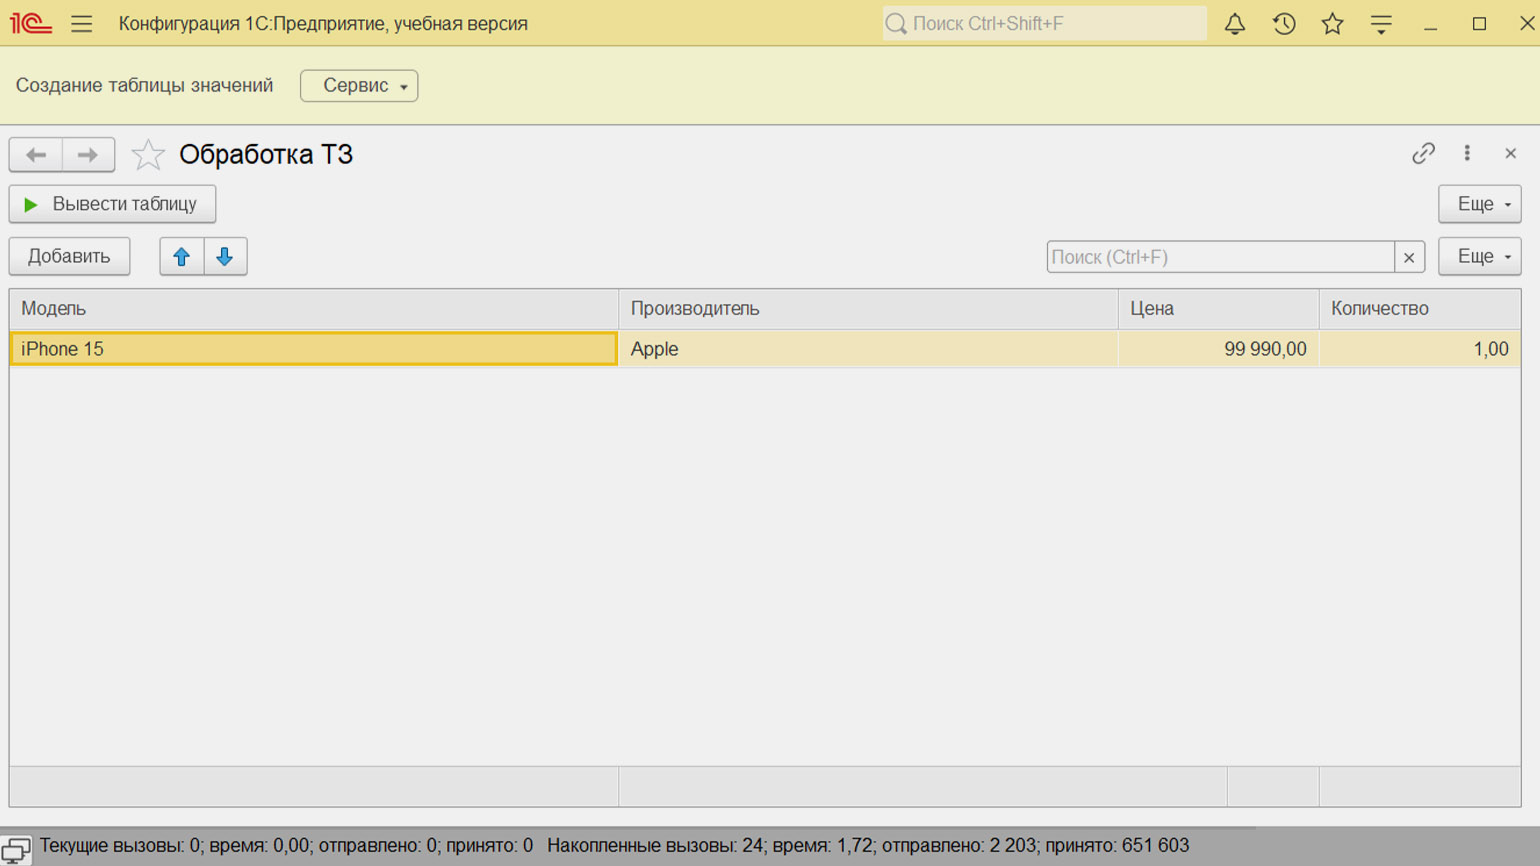Close the Обработка ТЗ form
This screenshot has width=1540, height=866.
click(x=1510, y=153)
